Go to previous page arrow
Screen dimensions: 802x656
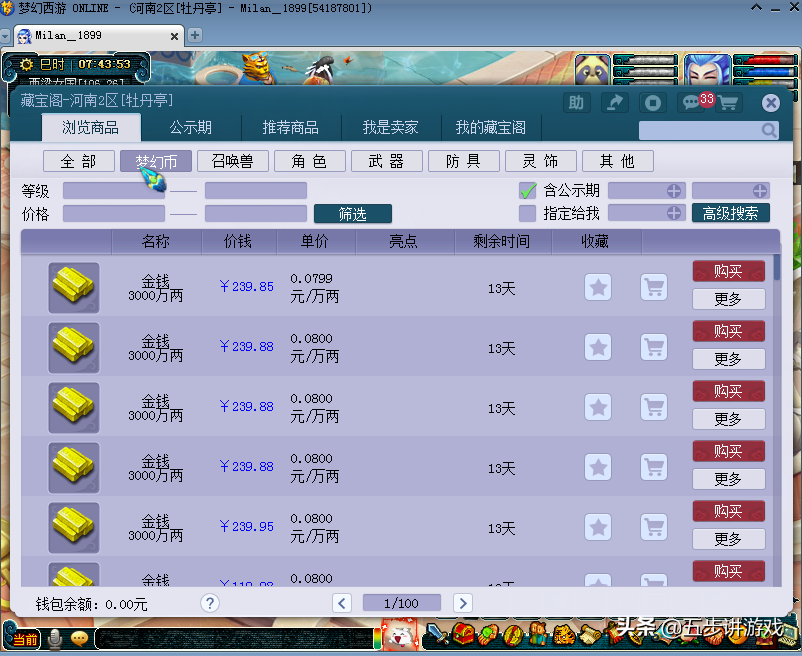coord(342,603)
